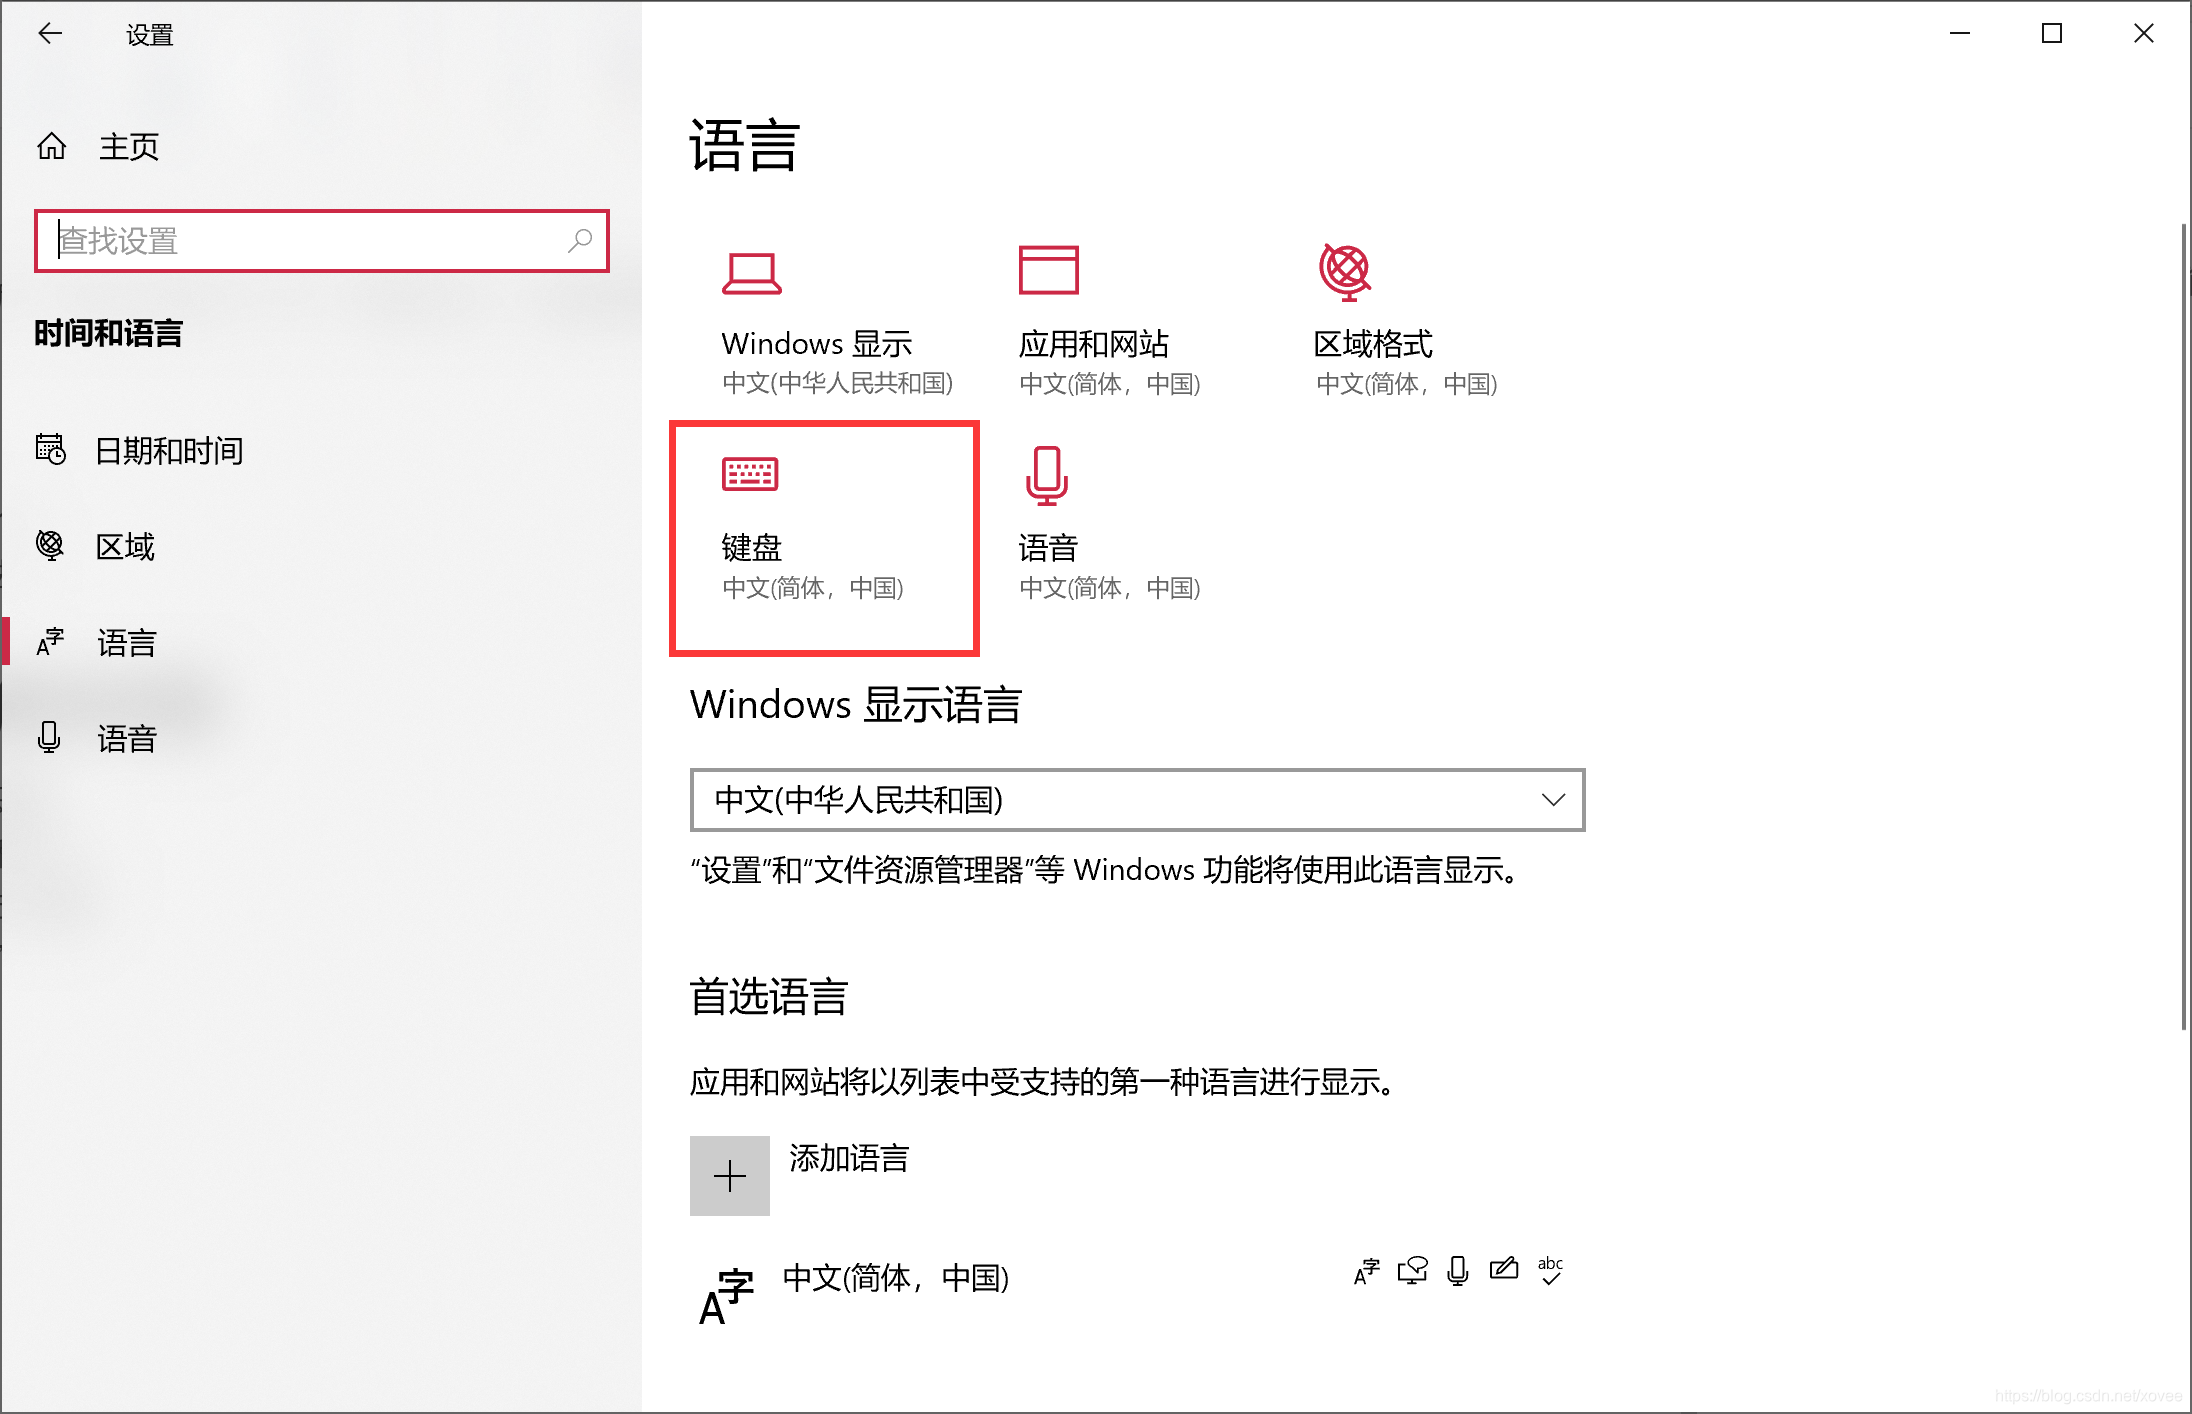Open 日期和时间 in sidebar
Screen dimensions: 2192x1414
tap(168, 451)
